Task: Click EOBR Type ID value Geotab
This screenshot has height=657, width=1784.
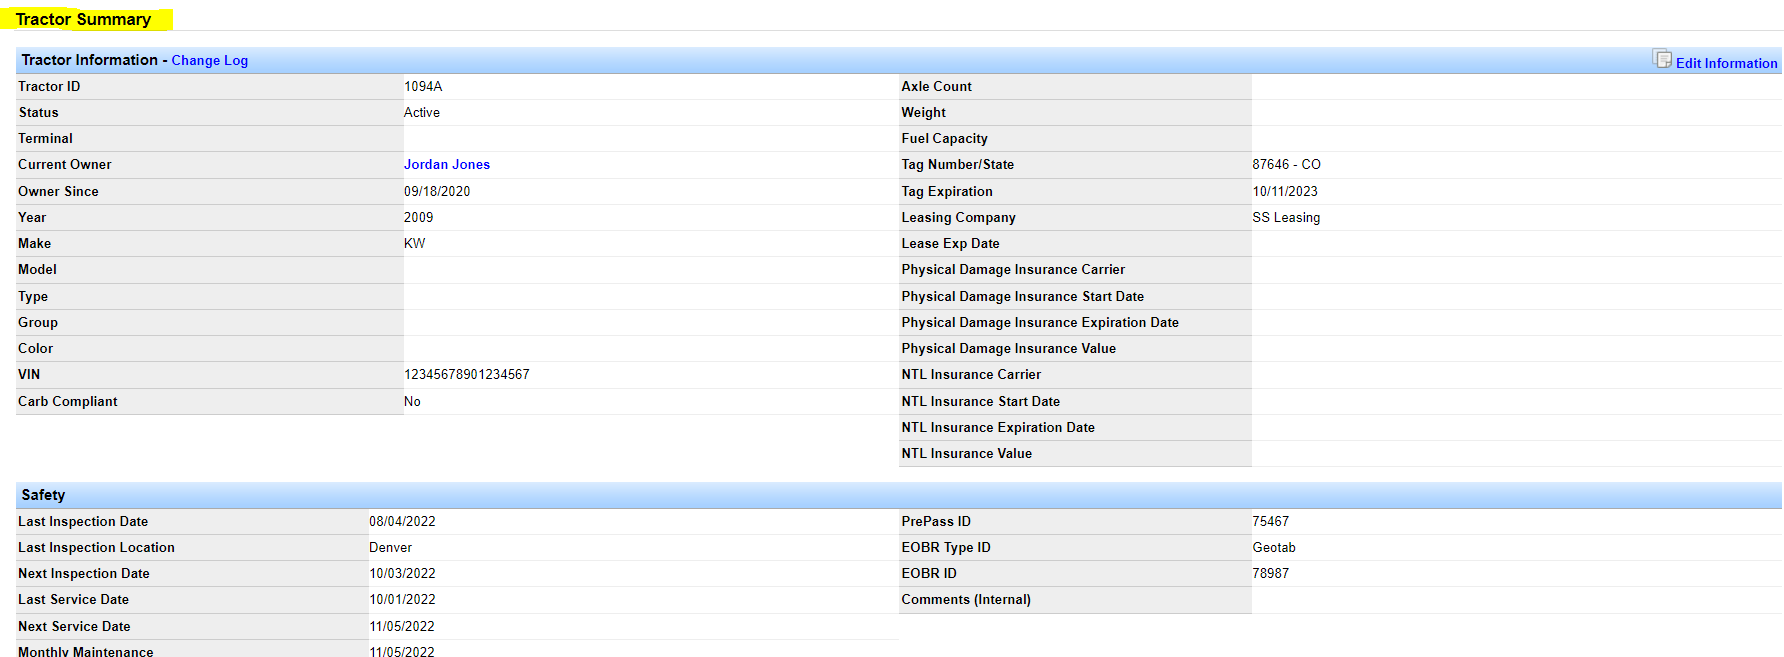Action: 1274,548
